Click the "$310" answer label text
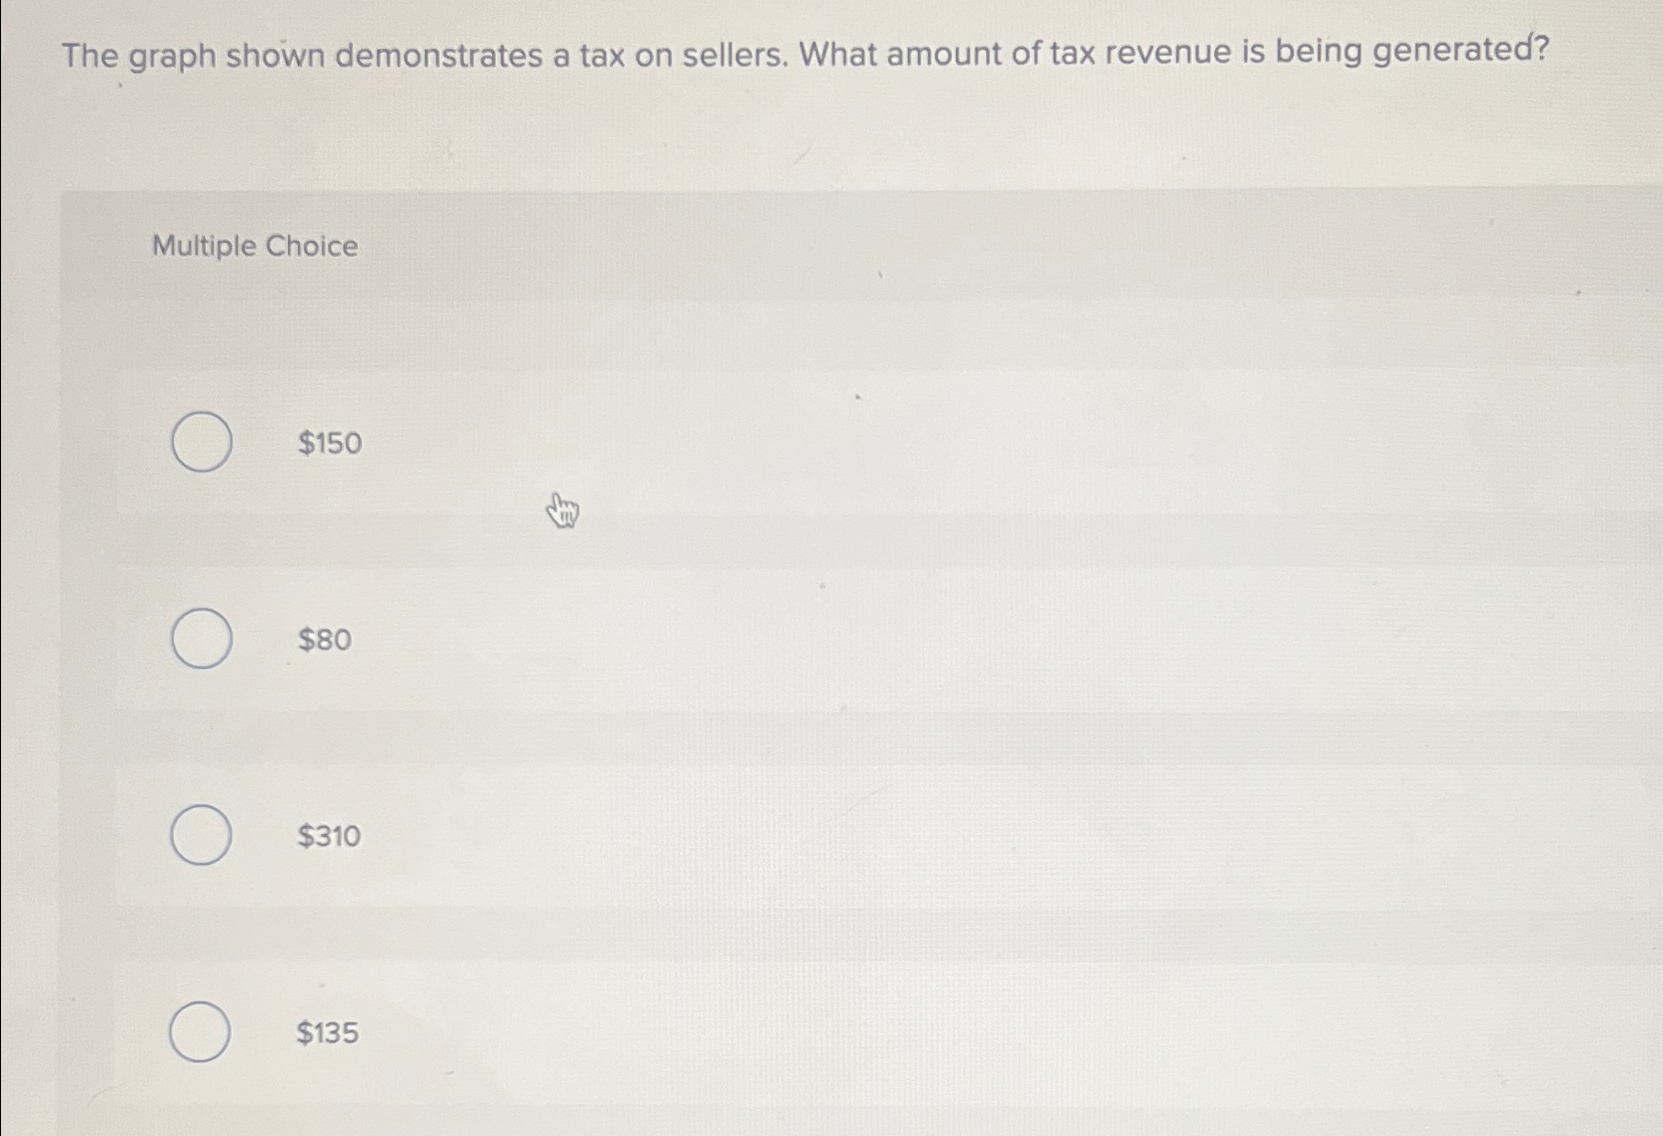The width and height of the screenshot is (1663, 1136). coord(329,836)
